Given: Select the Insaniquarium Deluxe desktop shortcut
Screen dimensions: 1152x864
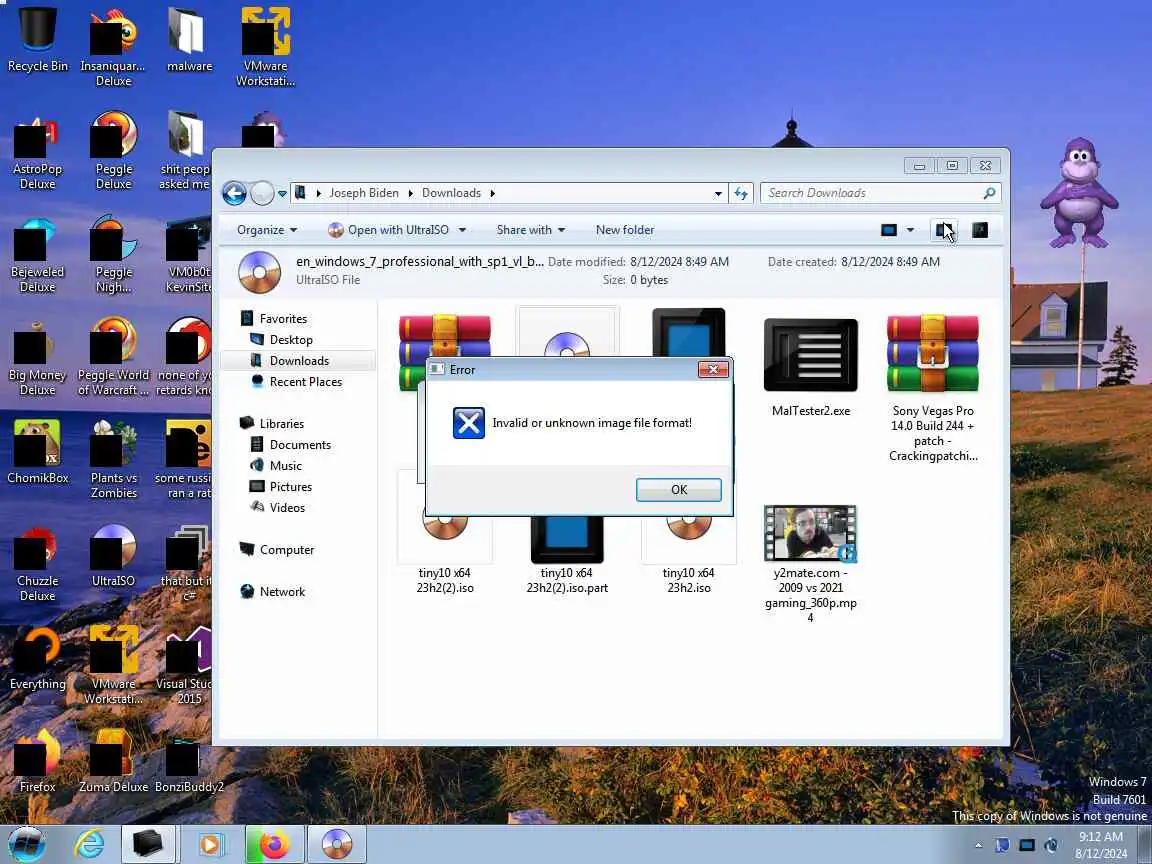Looking at the screenshot, I should tap(113, 47).
